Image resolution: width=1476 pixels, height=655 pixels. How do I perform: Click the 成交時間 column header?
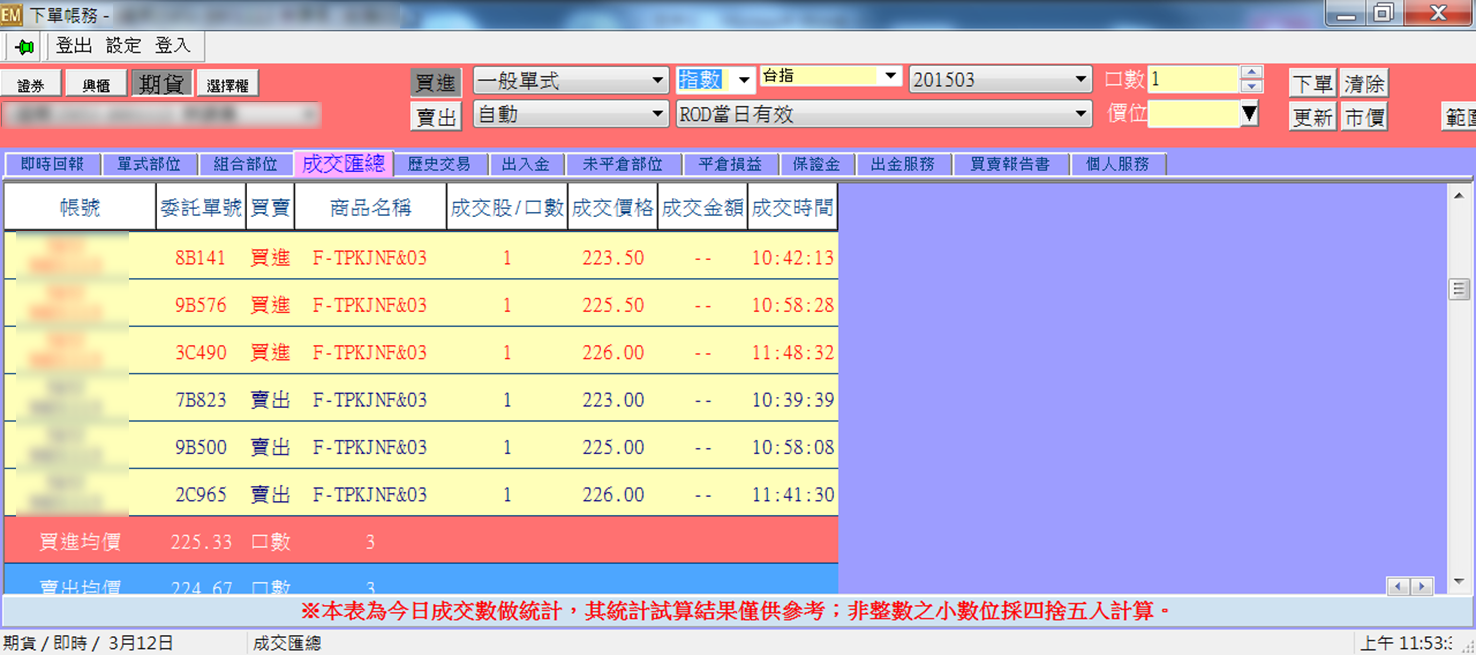click(793, 207)
